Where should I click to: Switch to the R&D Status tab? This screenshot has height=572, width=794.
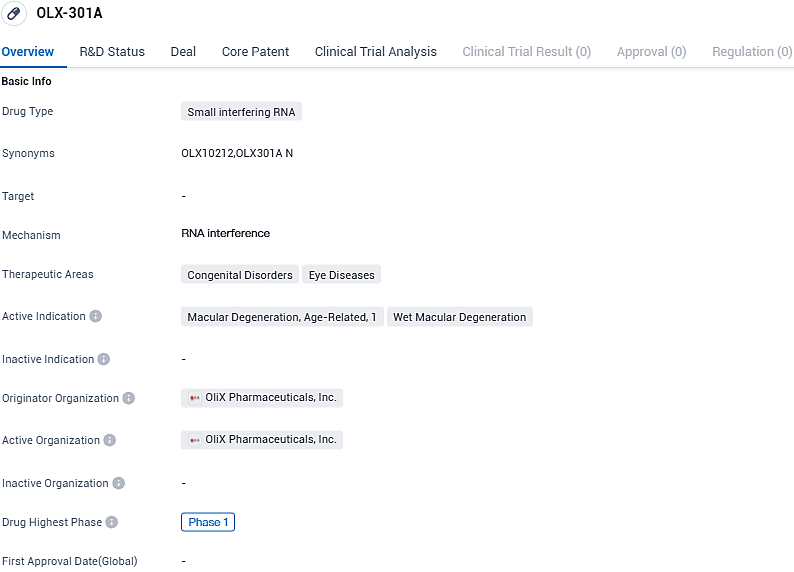click(112, 52)
